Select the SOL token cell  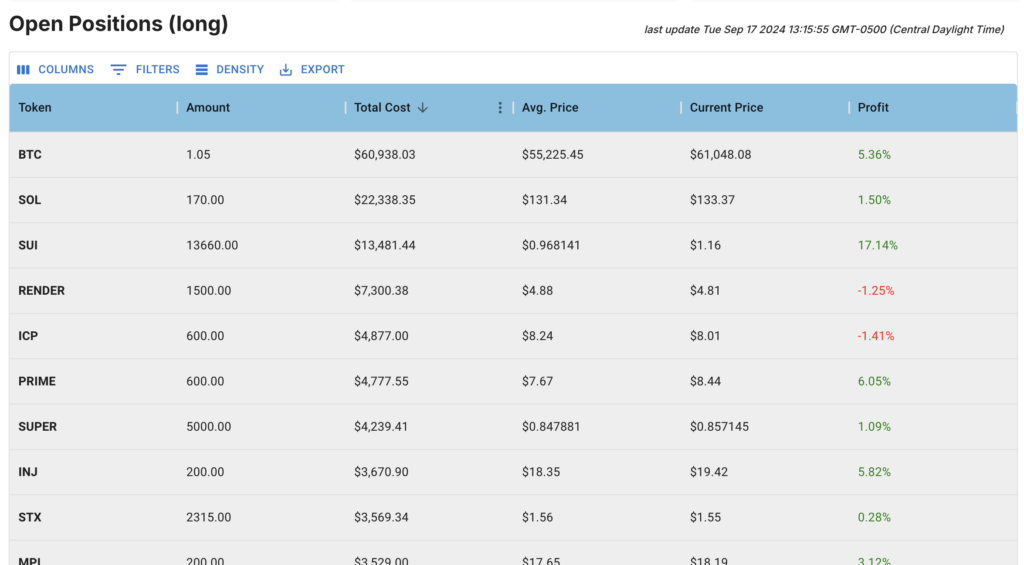(x=93, y=200)
